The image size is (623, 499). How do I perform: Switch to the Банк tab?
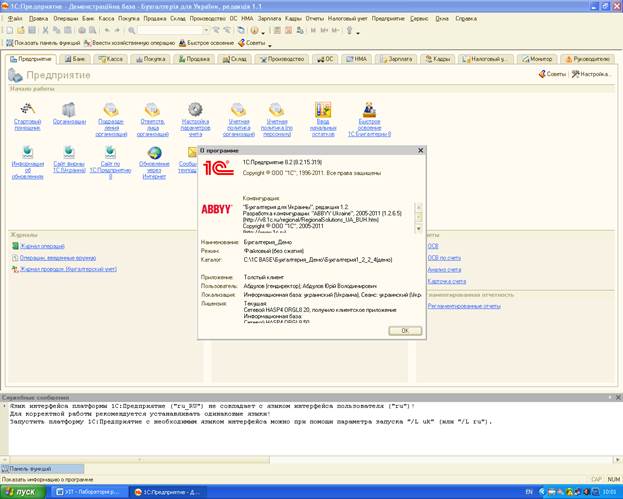[75, 59]
